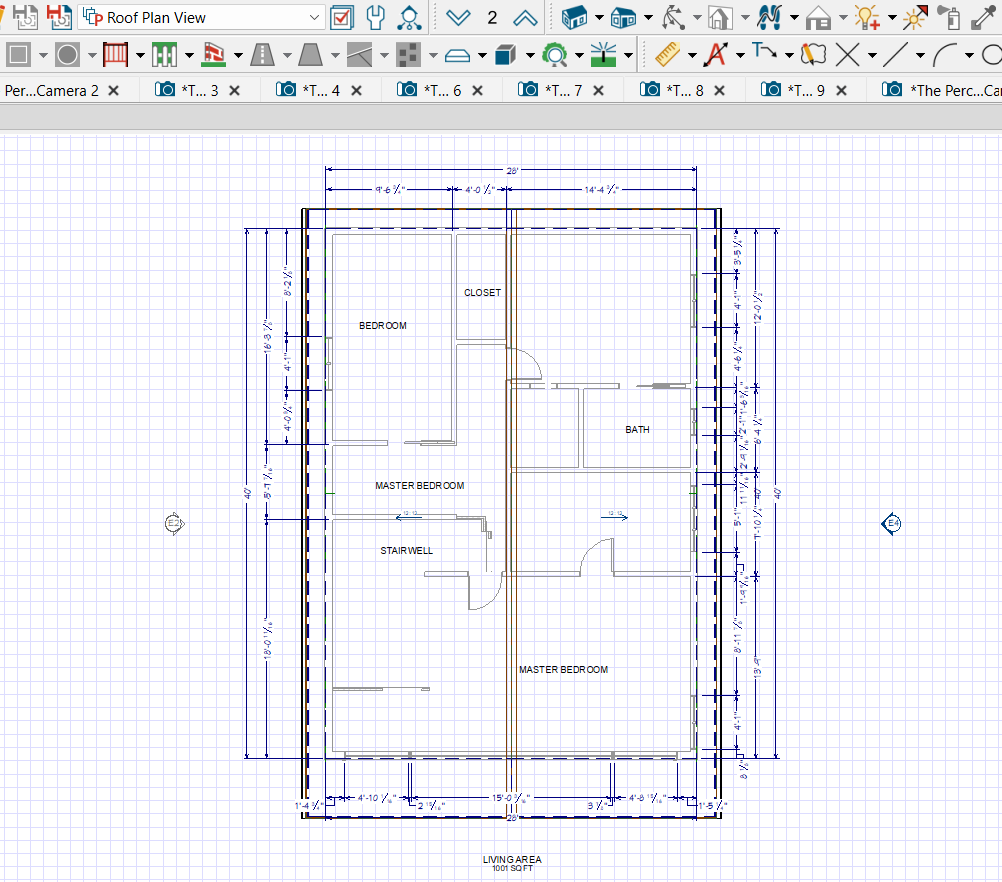Click the BATH room label

tap(637, 430)
